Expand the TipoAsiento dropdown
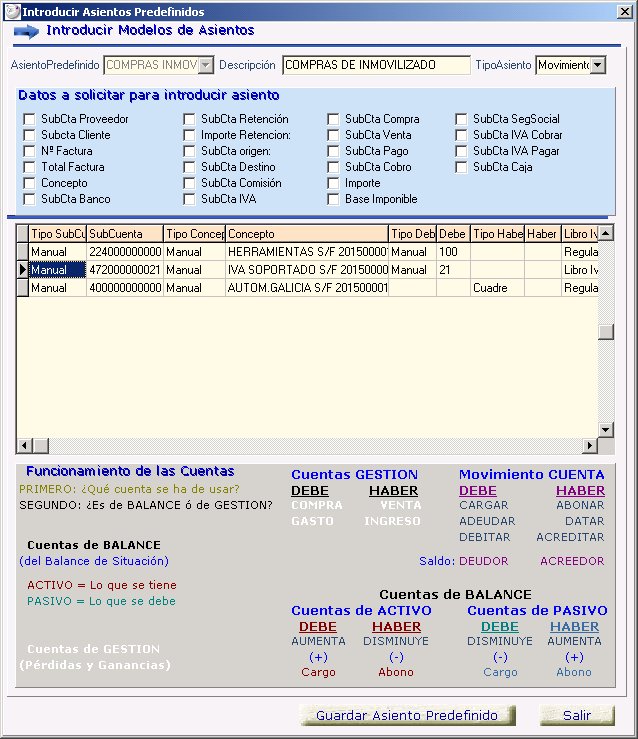This screenshot has height=739, width=638. pos(597,65)
